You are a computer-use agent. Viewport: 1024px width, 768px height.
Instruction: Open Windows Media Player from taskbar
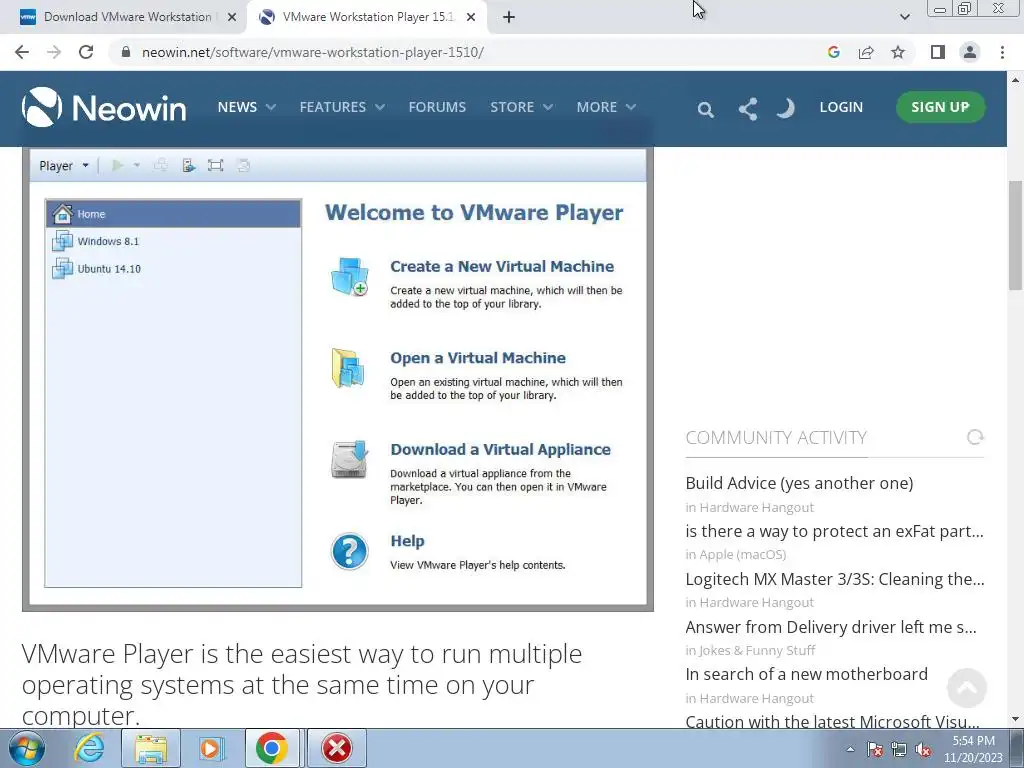(x=211, y=748)
